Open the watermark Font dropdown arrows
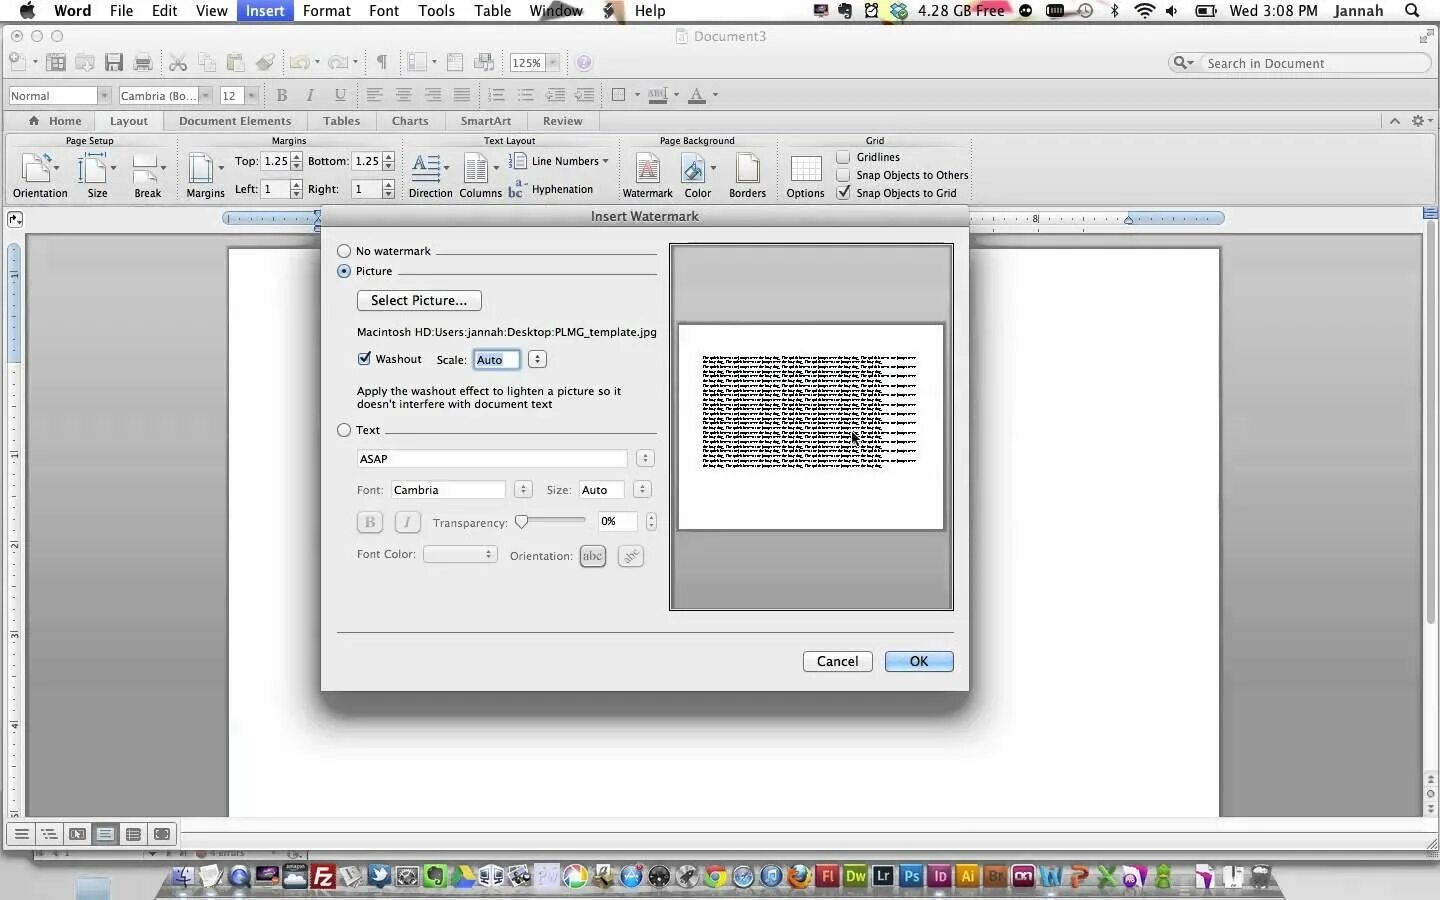This screenshot has height=900, width=1440. (523, 490)
